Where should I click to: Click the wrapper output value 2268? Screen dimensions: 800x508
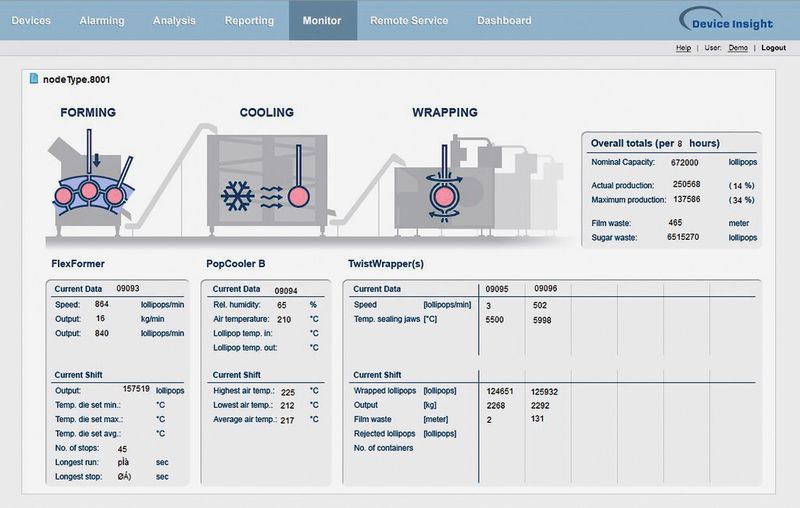(495, 405)
